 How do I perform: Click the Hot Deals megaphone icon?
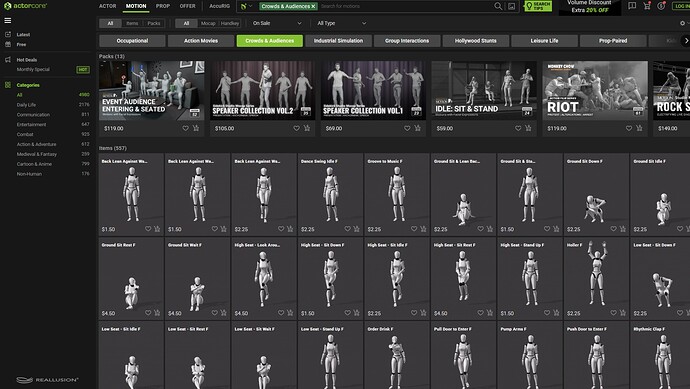[x=7, y=59]
